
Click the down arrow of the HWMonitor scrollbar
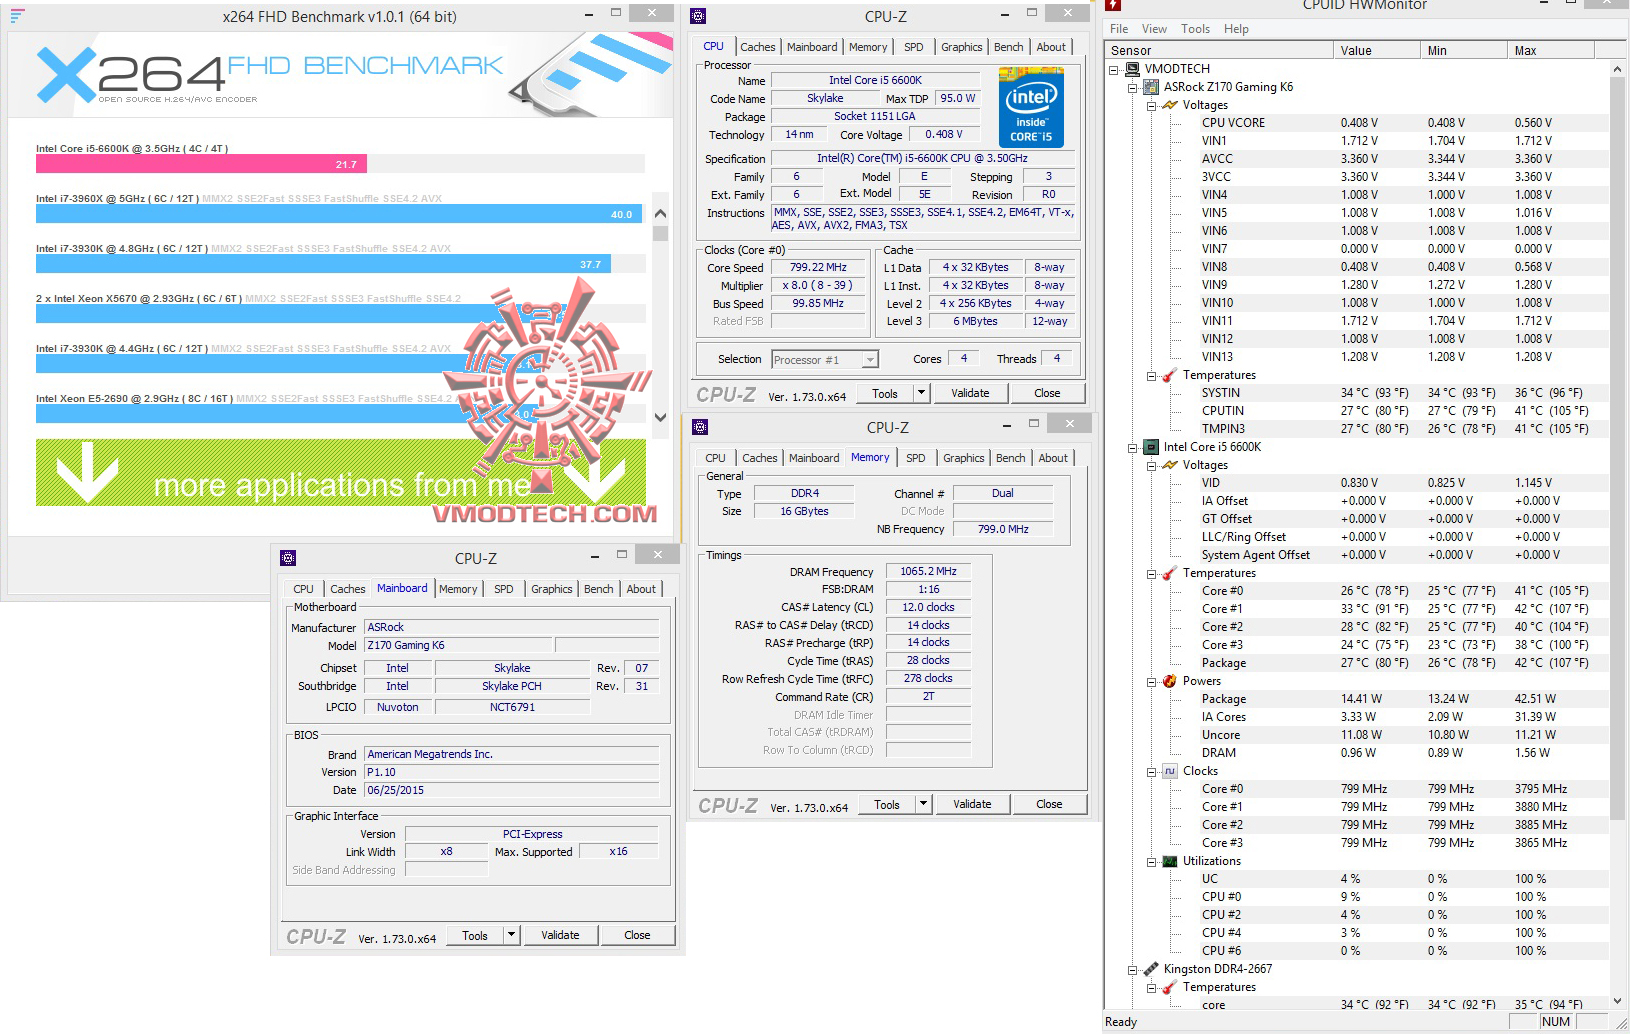pyautogui.click(x=1618, y=1001)
